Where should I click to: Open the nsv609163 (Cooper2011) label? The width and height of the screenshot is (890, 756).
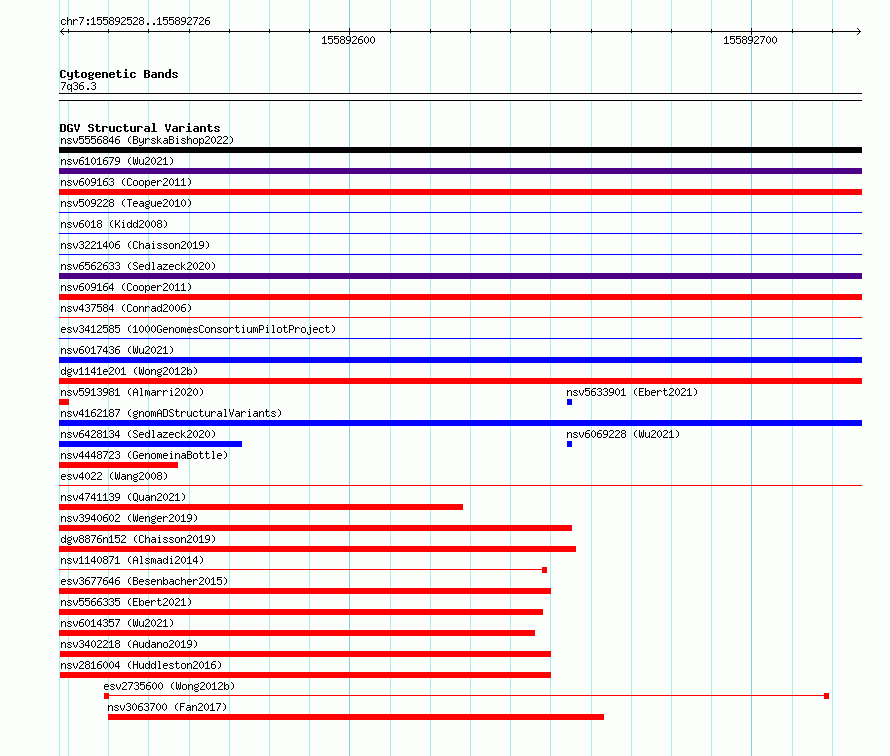(126, 182)
